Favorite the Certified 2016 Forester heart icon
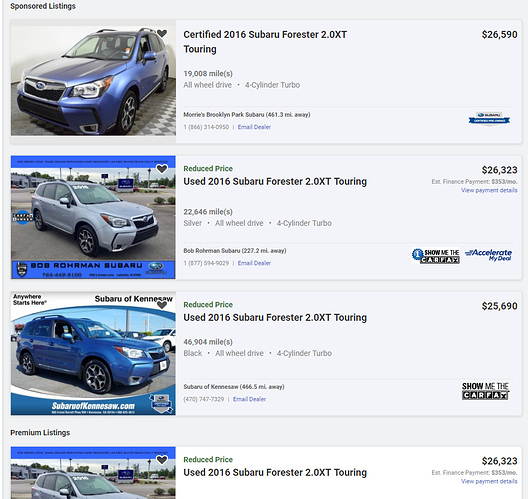Screen dimensions: 528x499 click(x=162, y=33)
